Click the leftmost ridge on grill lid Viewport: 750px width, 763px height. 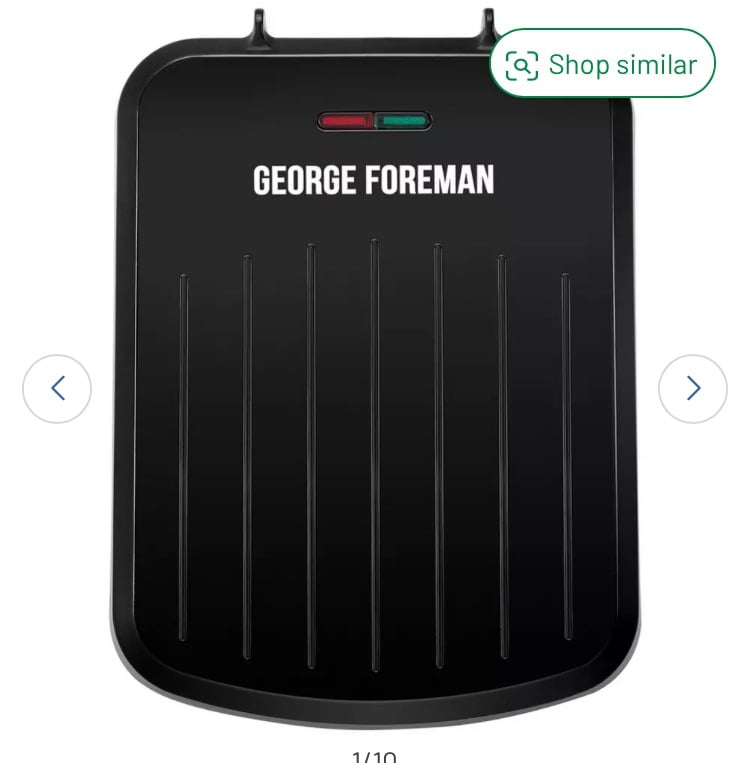pos(183,457)
